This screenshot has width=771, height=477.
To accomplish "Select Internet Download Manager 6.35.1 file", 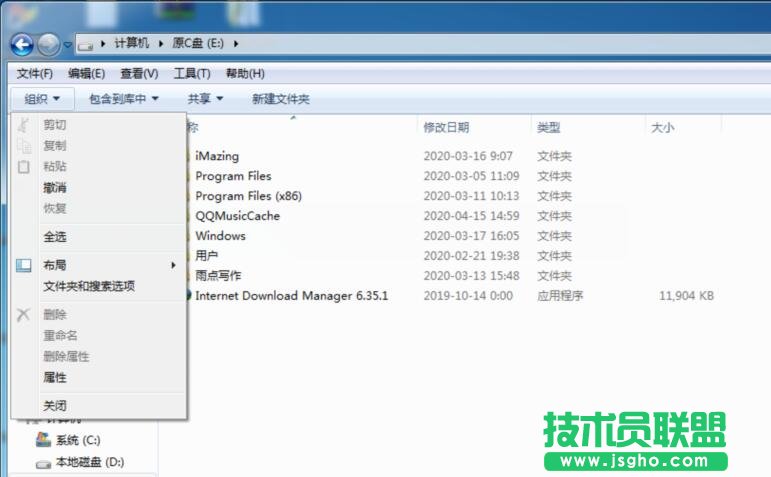I will 292,296.
